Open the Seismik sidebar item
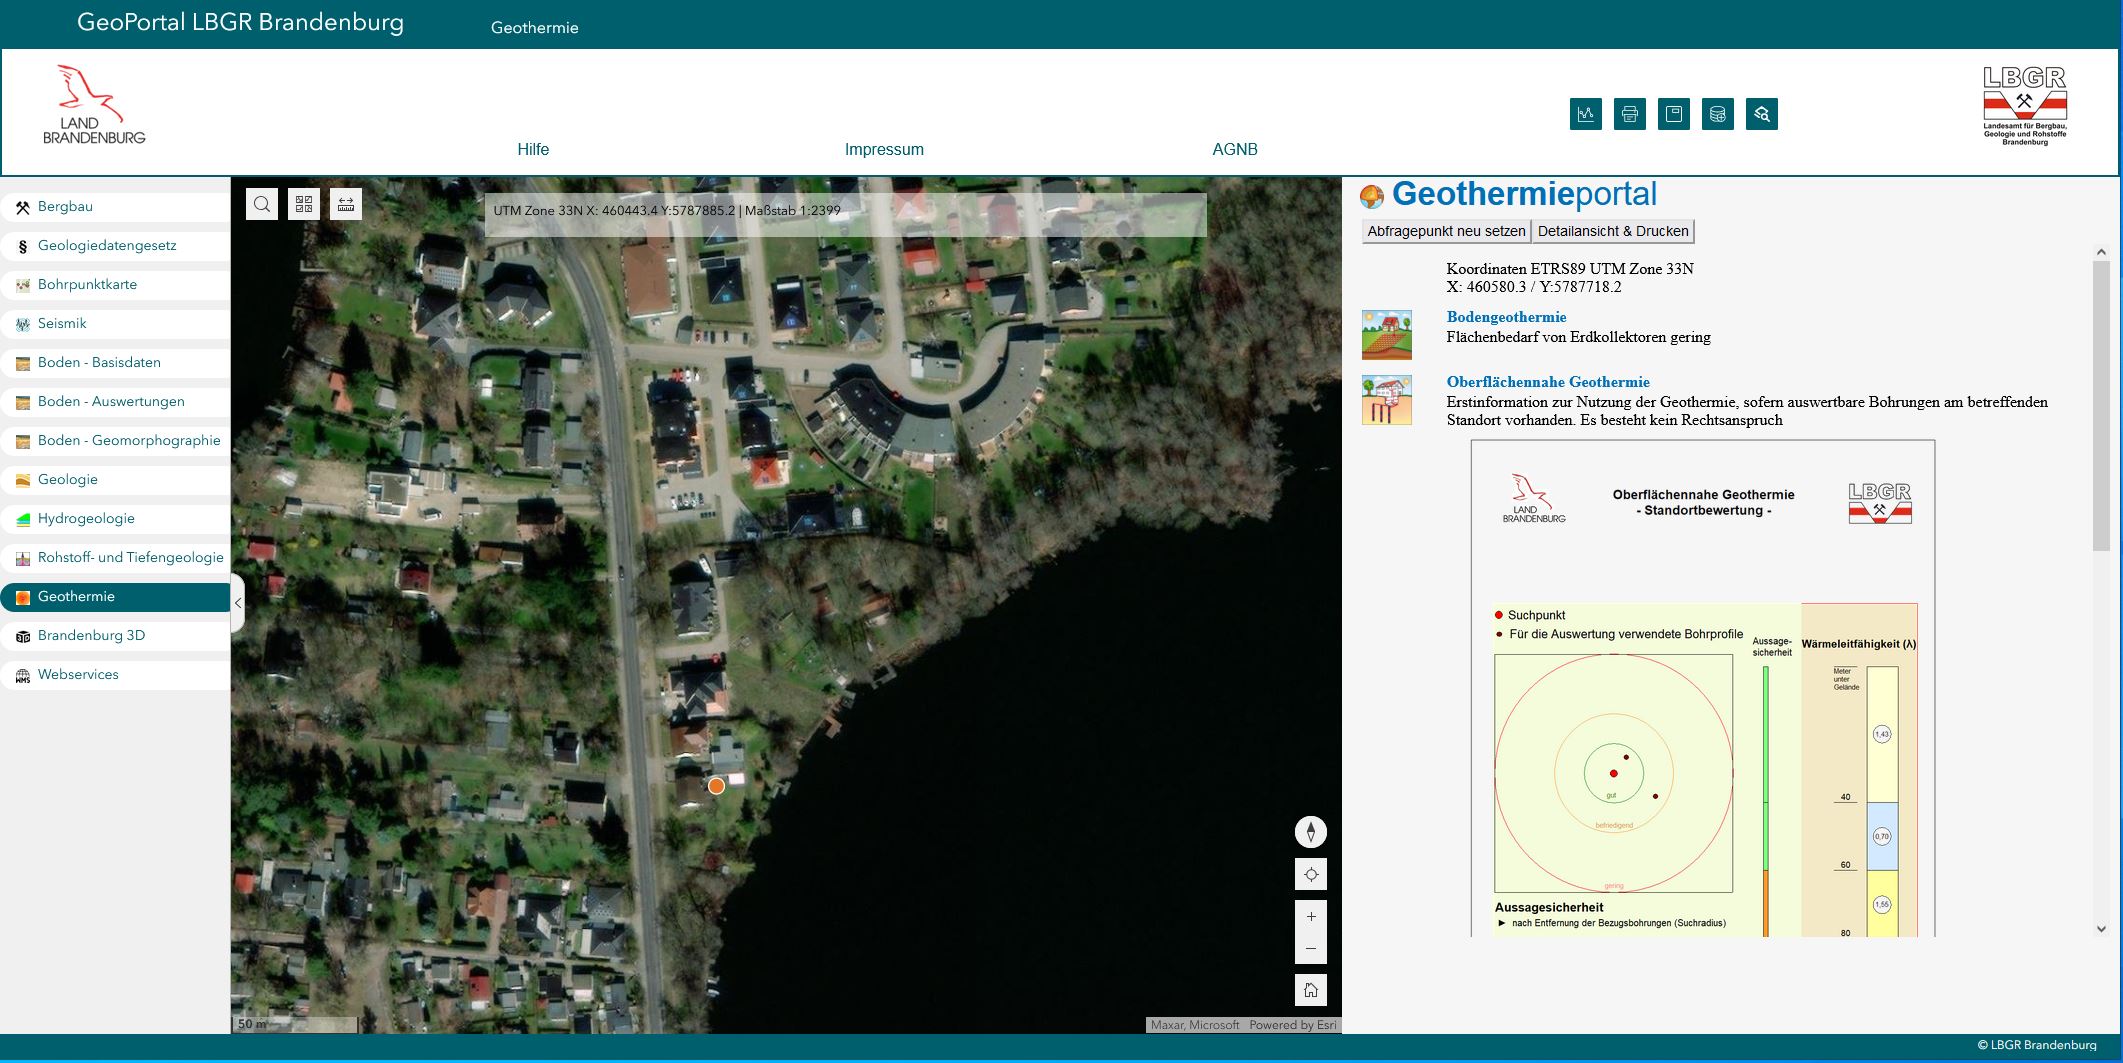The width and height of the screenshot is (2123, 1063). 116,324
